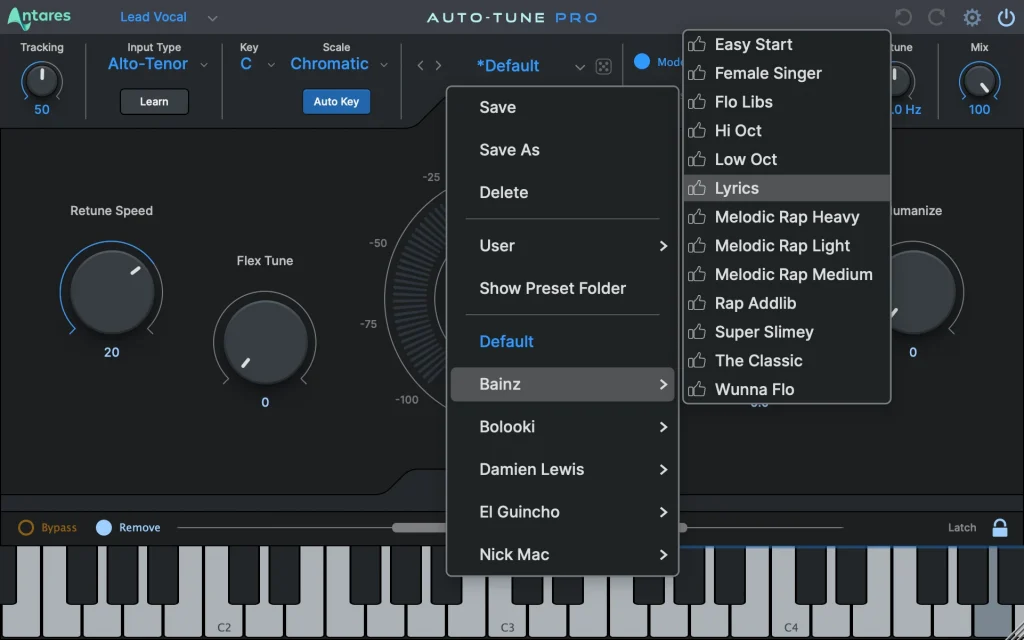Click the dice icon beside the preset name
1024x640 pixels.
click(x=603, y=64)
